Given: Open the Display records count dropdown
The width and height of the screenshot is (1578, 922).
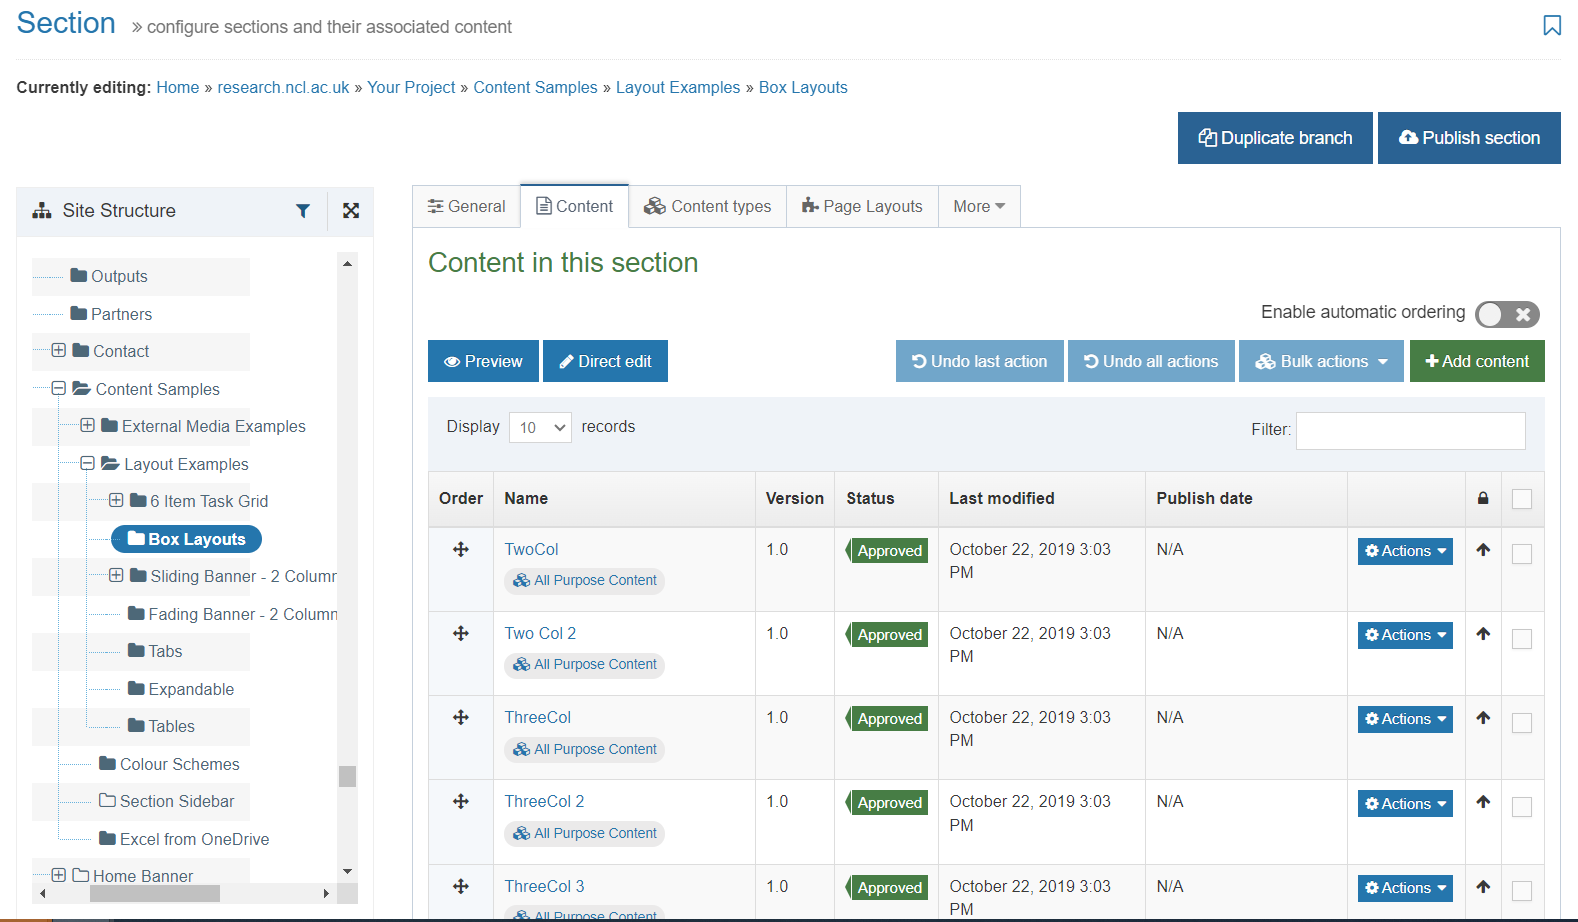Looking at the screenshot, I should (540, 428).
